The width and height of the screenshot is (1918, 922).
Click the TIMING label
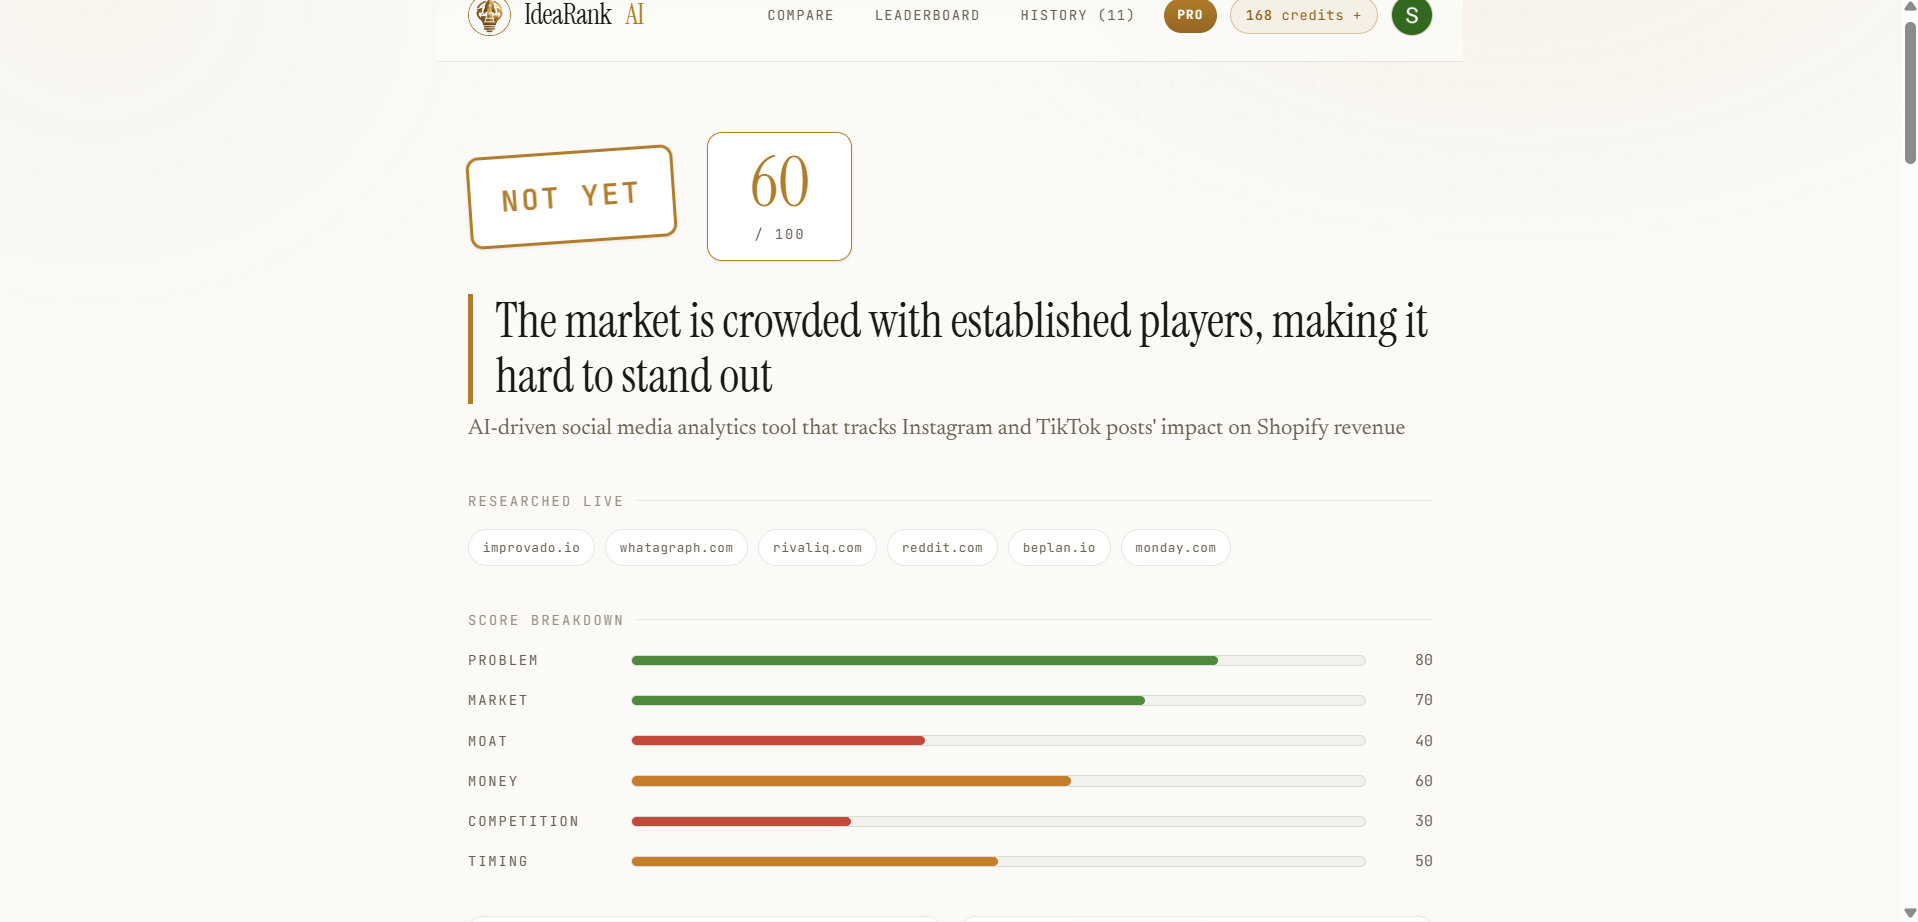[x=498, y=861]
